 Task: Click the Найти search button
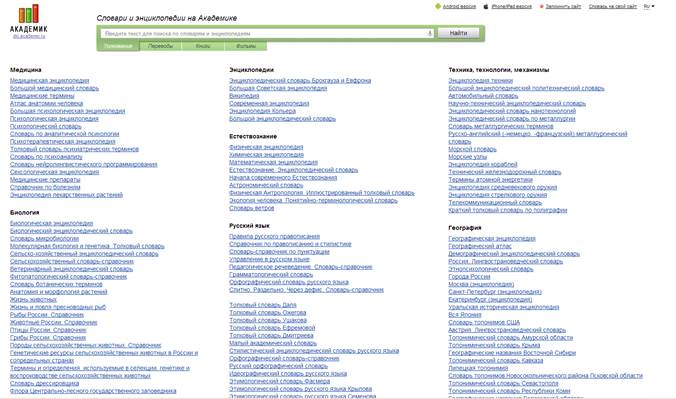tap(458, 33)
